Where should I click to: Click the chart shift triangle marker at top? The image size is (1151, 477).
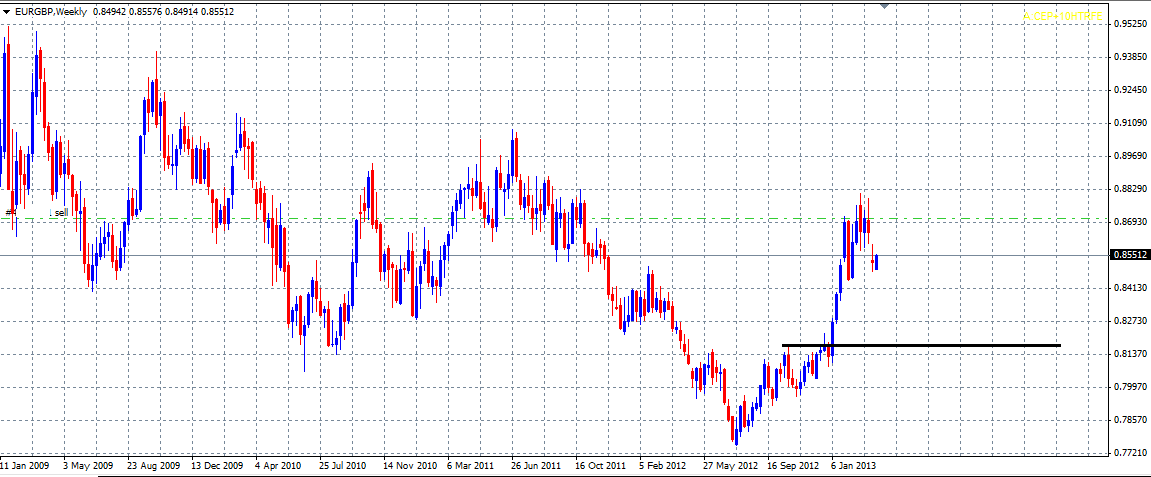tap(883, 5)
